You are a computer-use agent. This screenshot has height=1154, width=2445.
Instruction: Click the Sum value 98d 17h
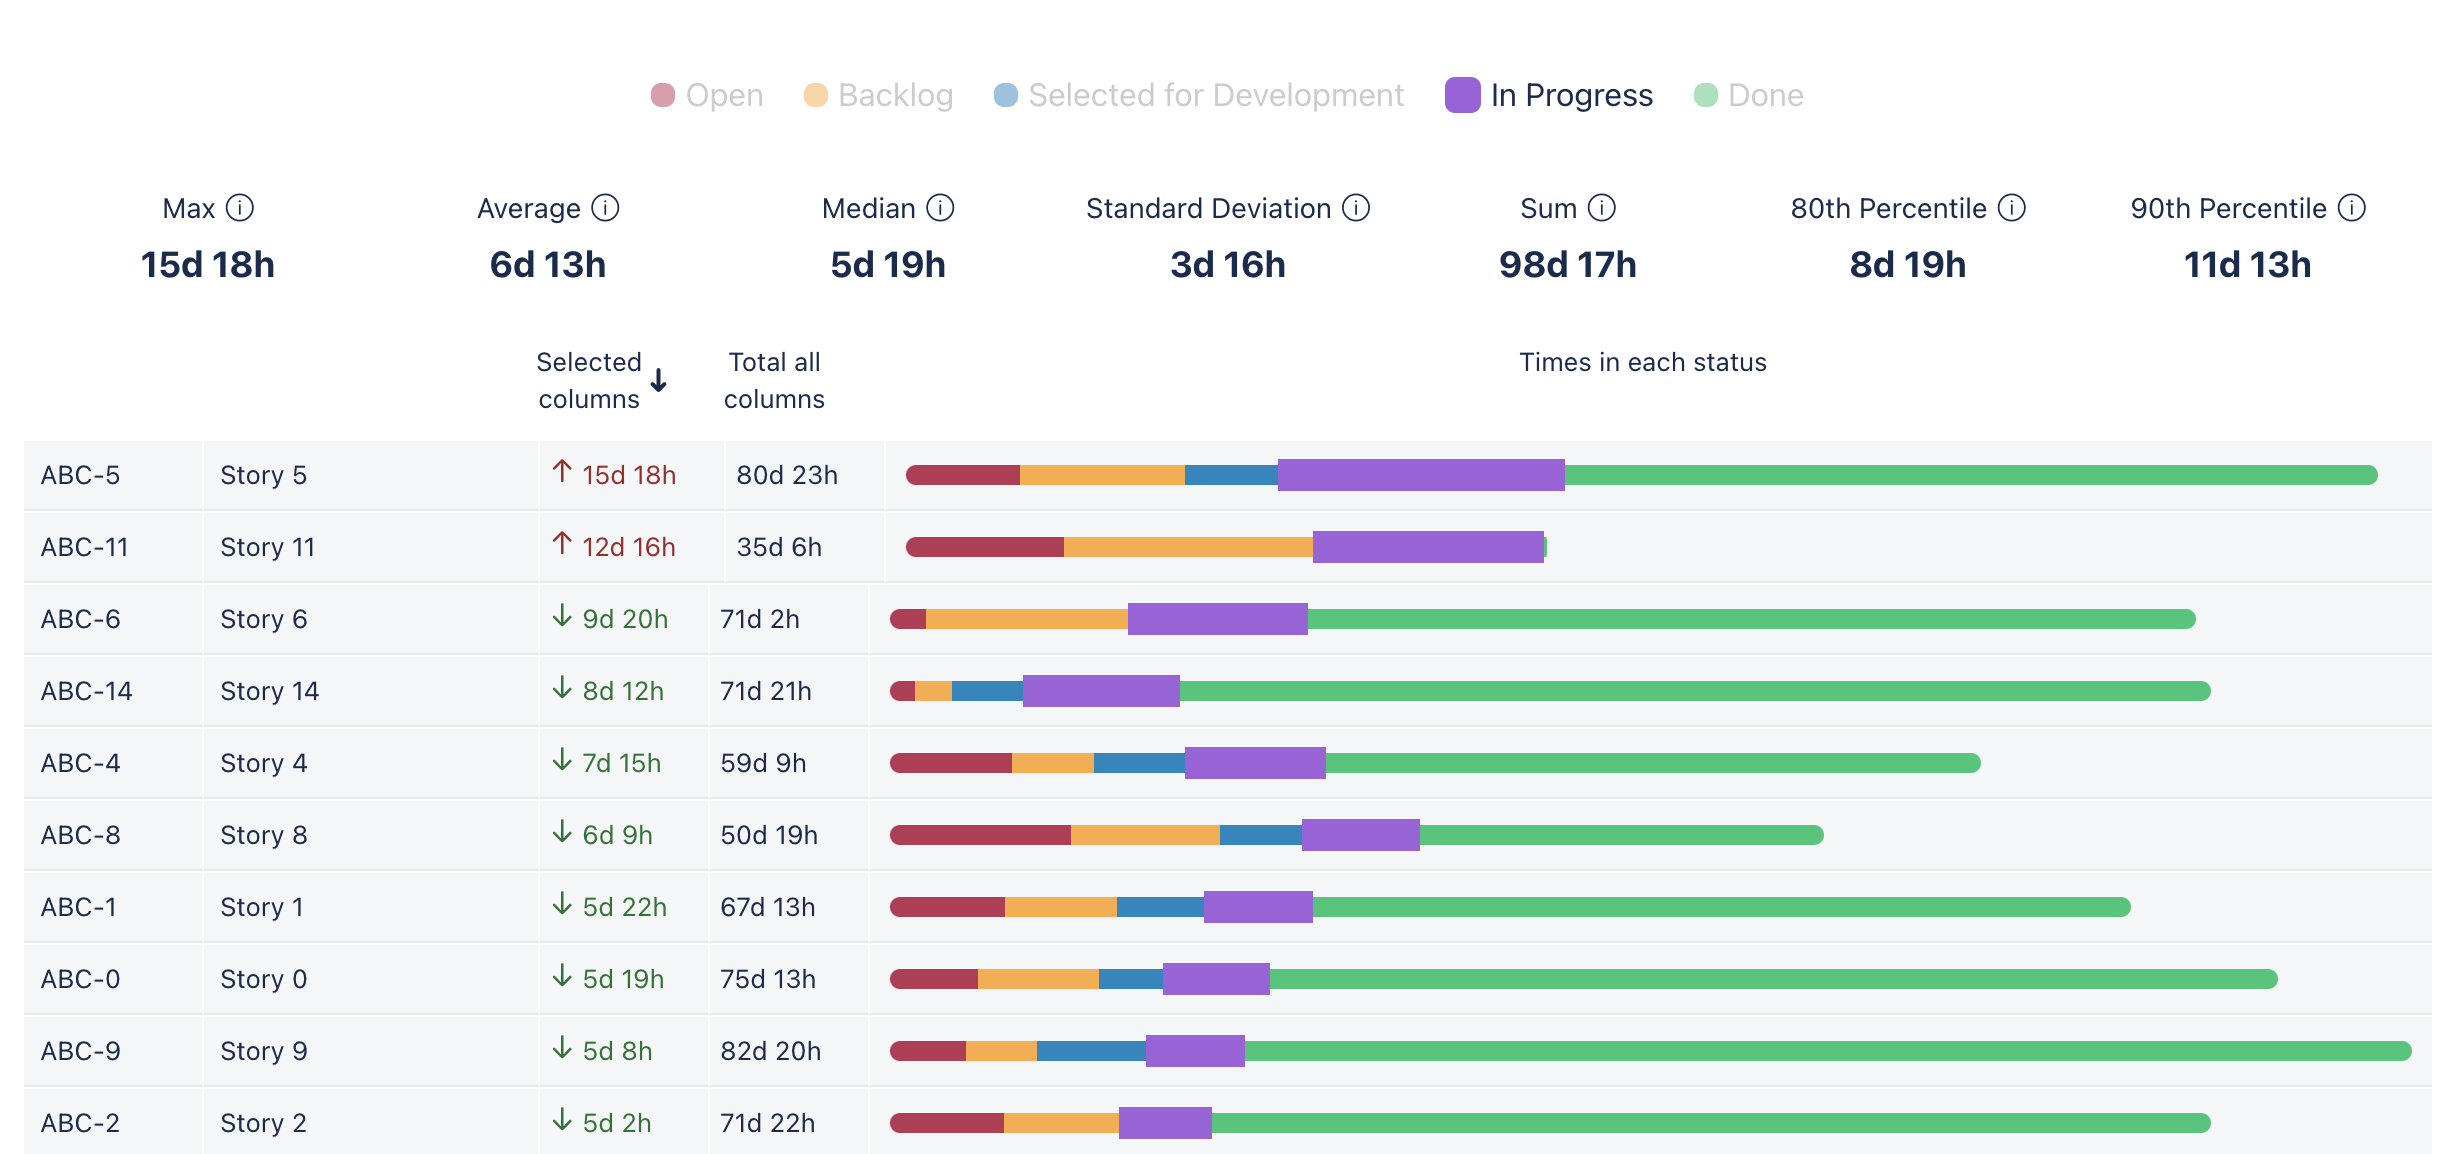[x=1567, y=265]
